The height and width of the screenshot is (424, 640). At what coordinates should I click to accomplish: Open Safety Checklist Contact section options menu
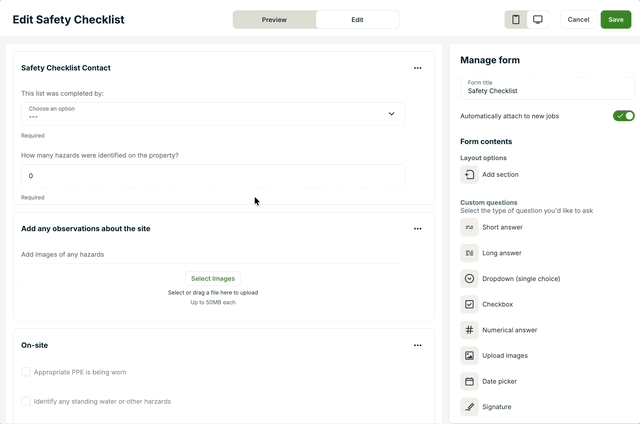coord(417,68)
